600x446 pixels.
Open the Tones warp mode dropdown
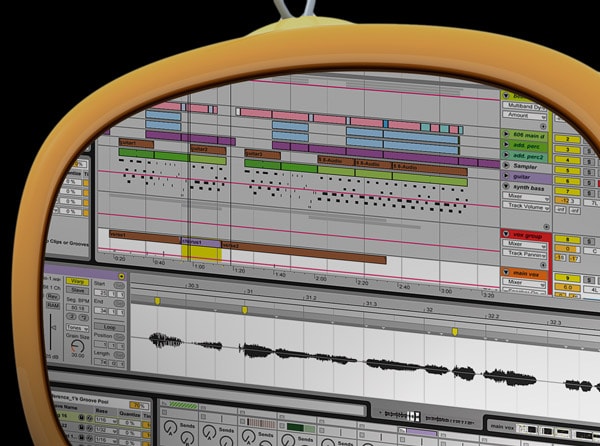pos(76,327)
